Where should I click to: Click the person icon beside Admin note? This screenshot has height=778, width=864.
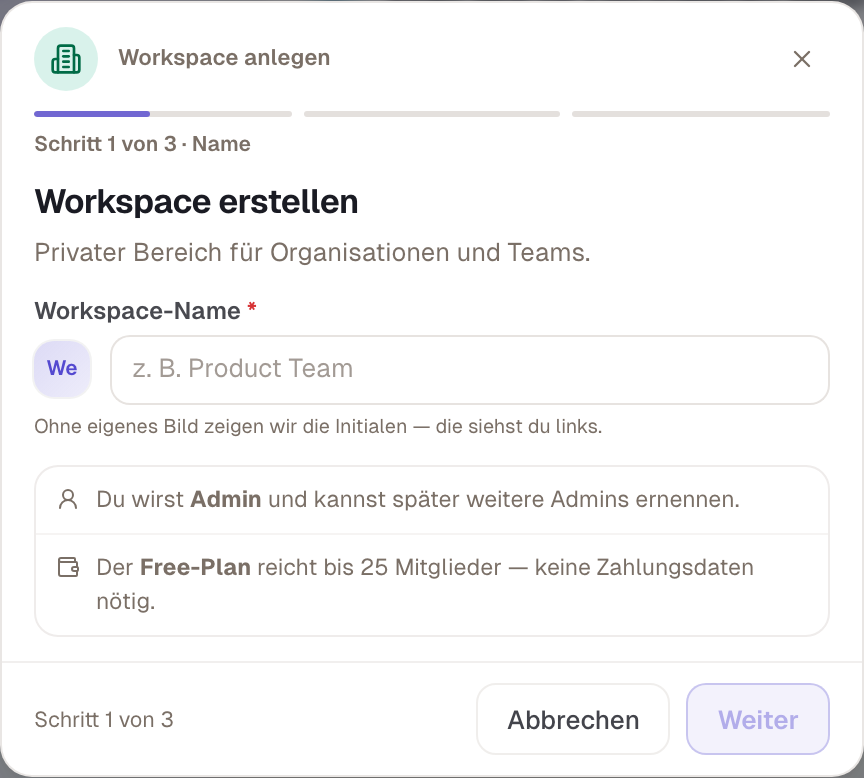click(68, 499)
